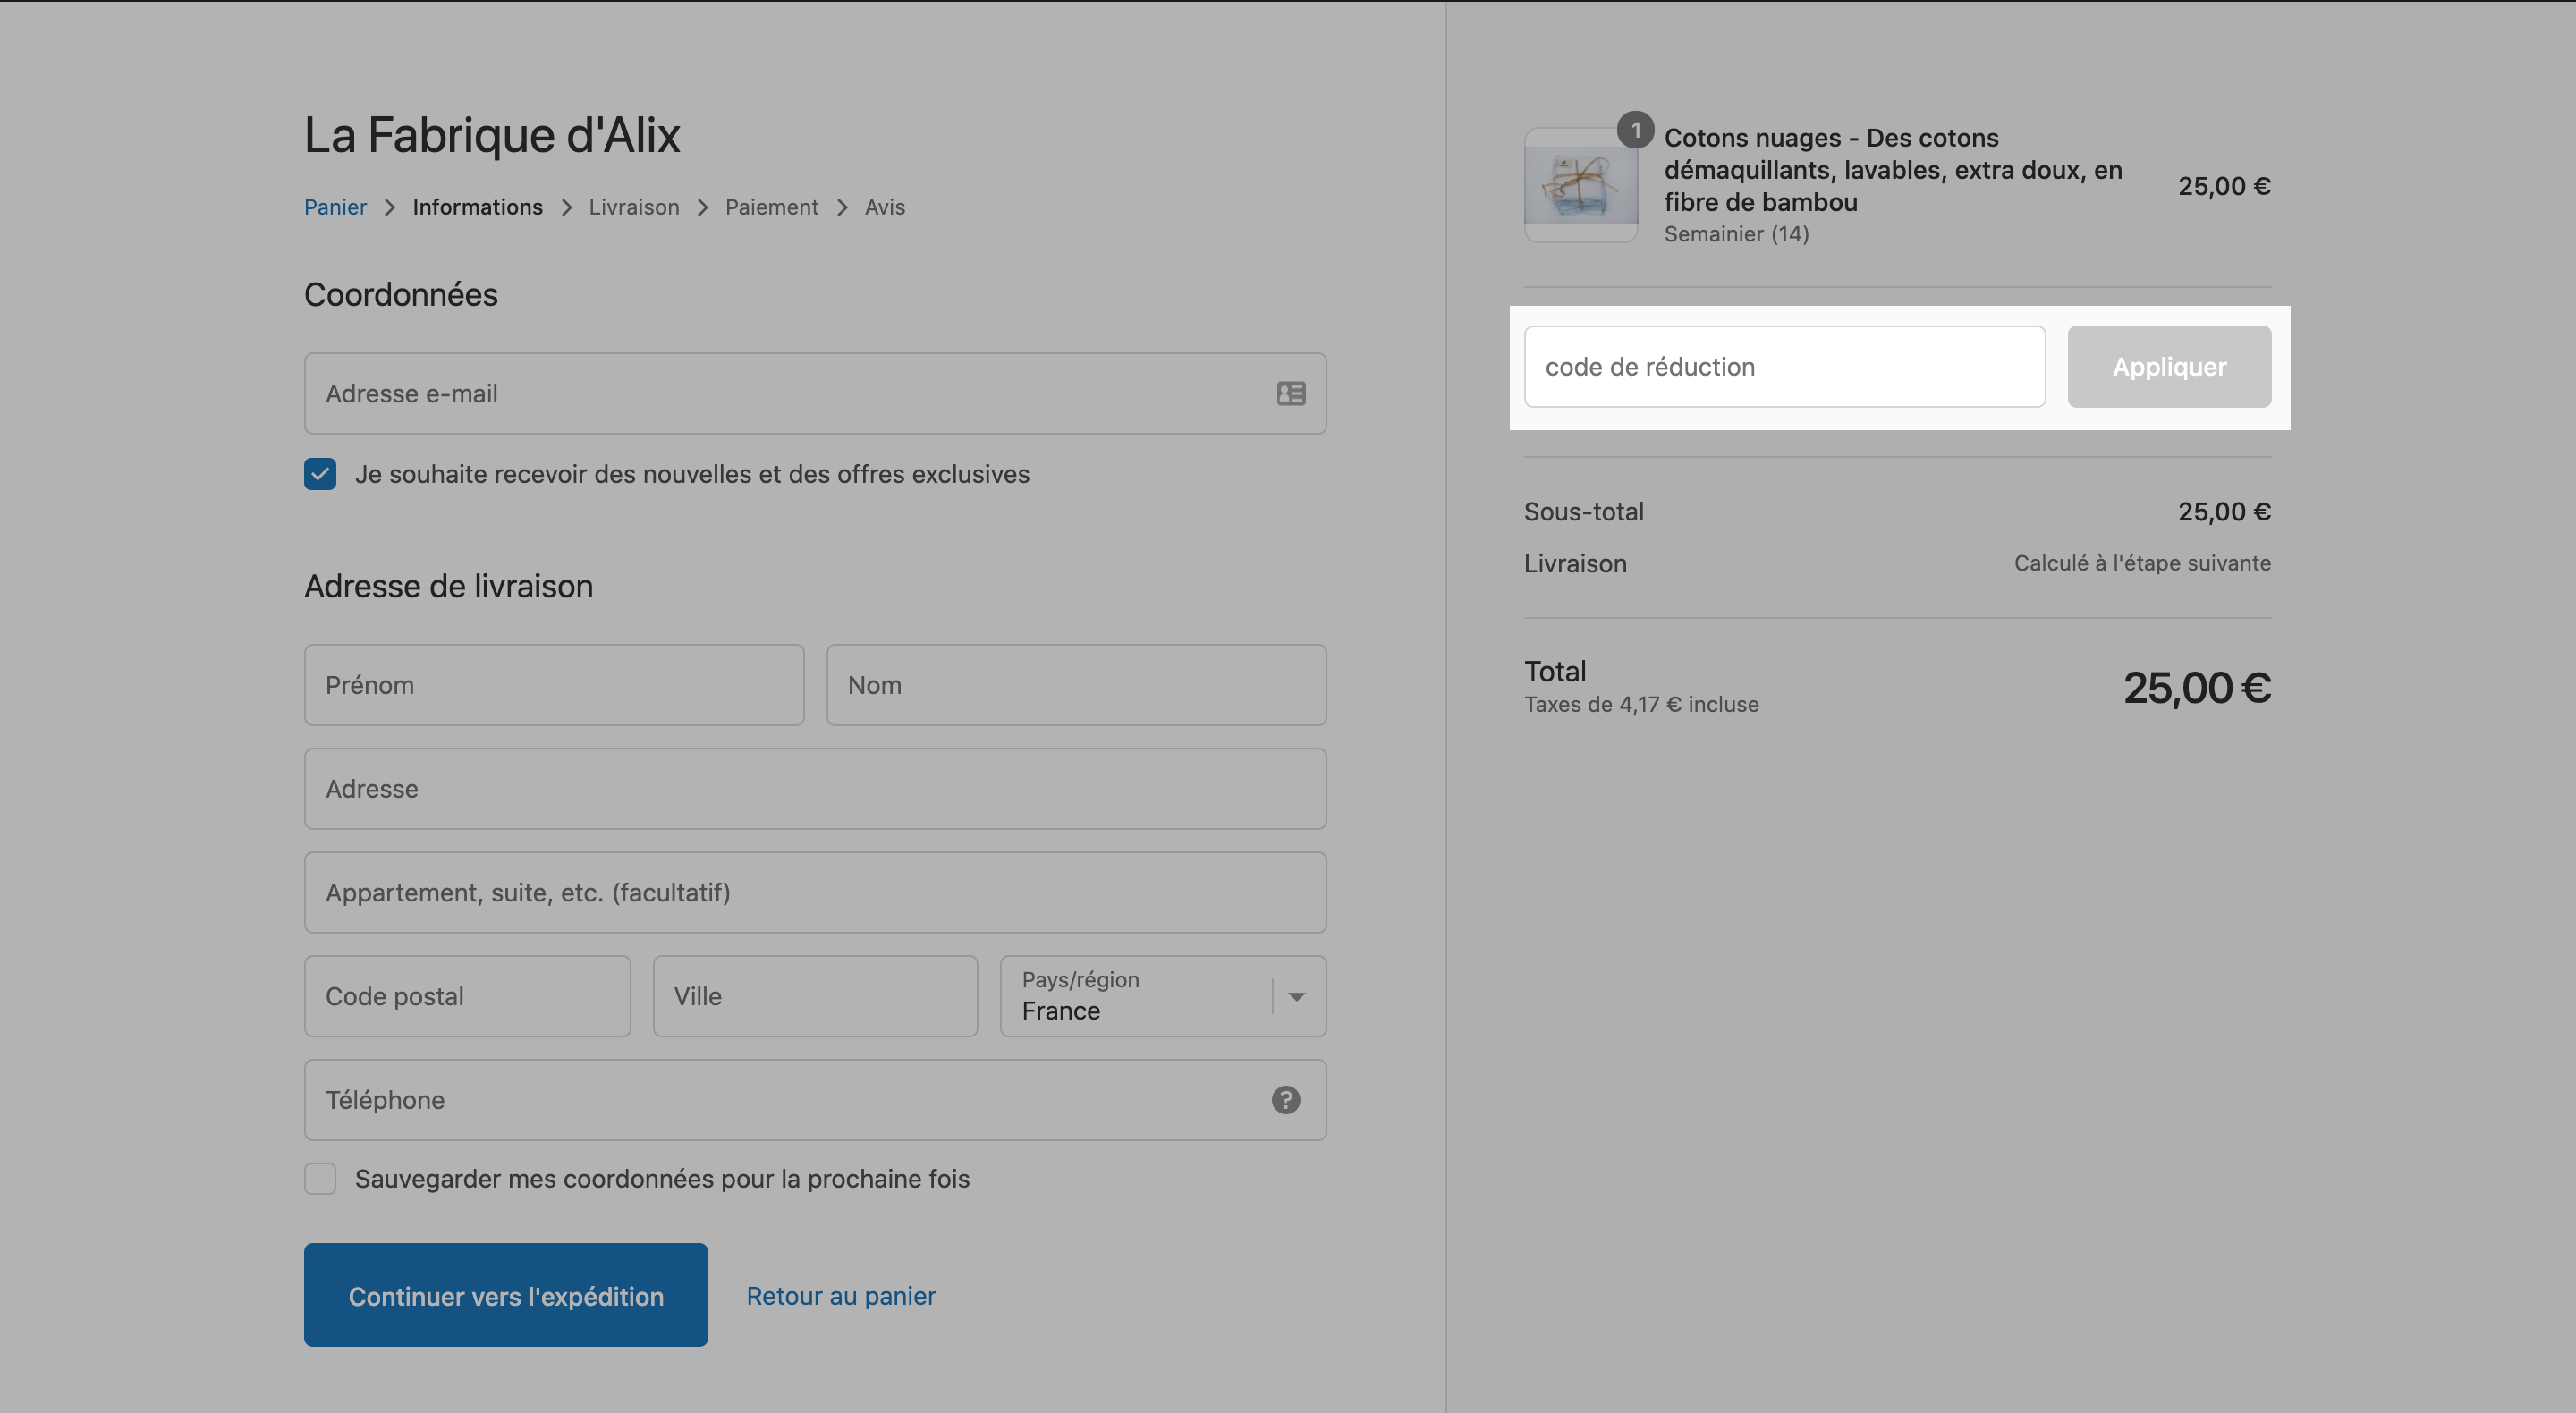Click Continuer vers l'expédition button
This screenshot has height=1413, width=2576.
tap(506, 1295)
